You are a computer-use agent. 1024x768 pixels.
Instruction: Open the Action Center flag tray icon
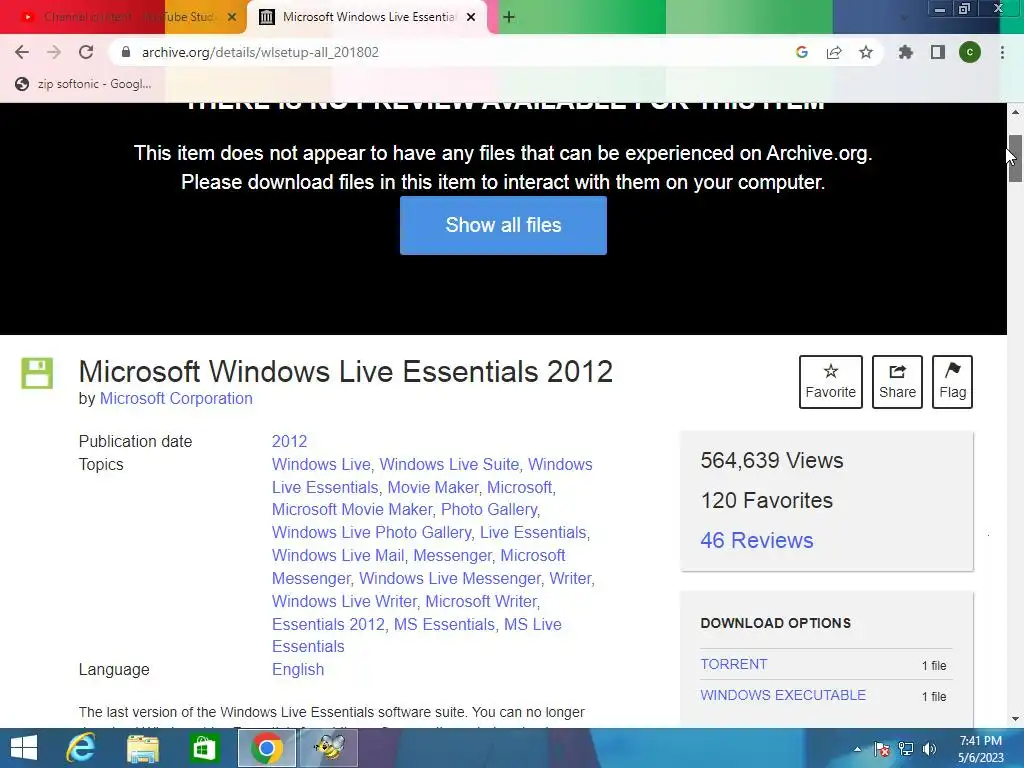[x=882, y=749]
